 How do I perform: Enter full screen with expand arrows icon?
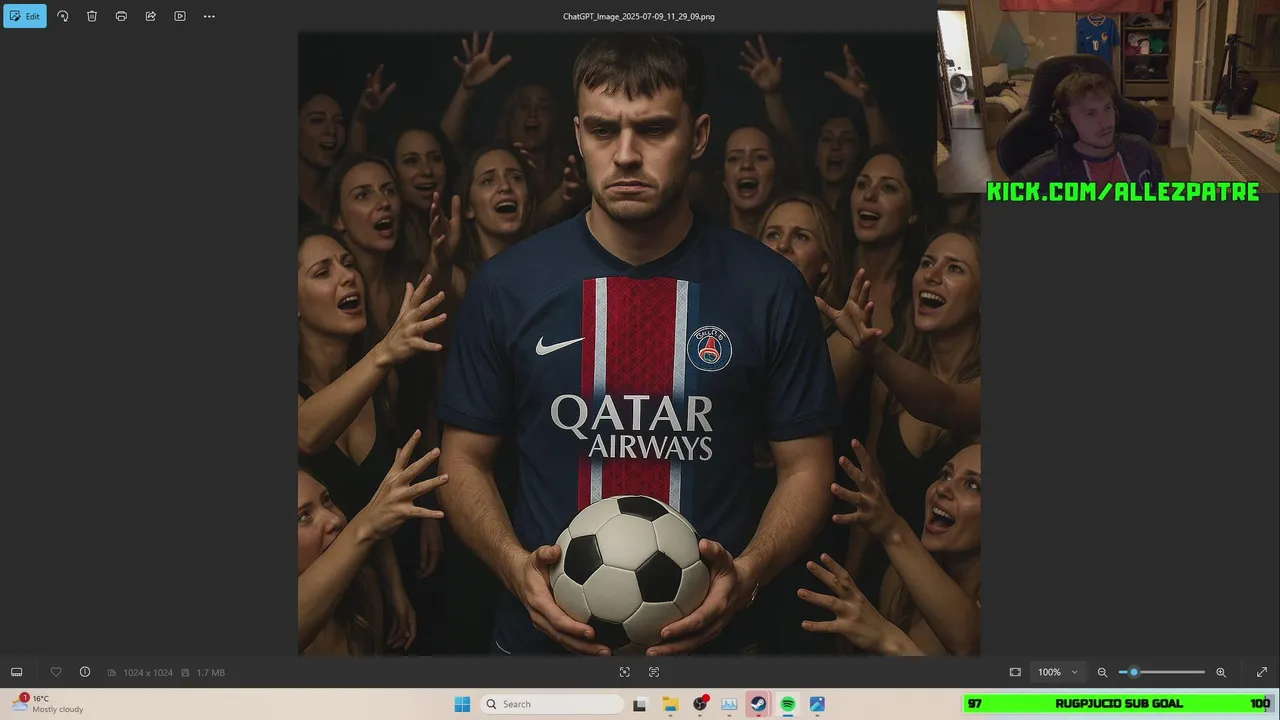click(x=1262, y=672)
